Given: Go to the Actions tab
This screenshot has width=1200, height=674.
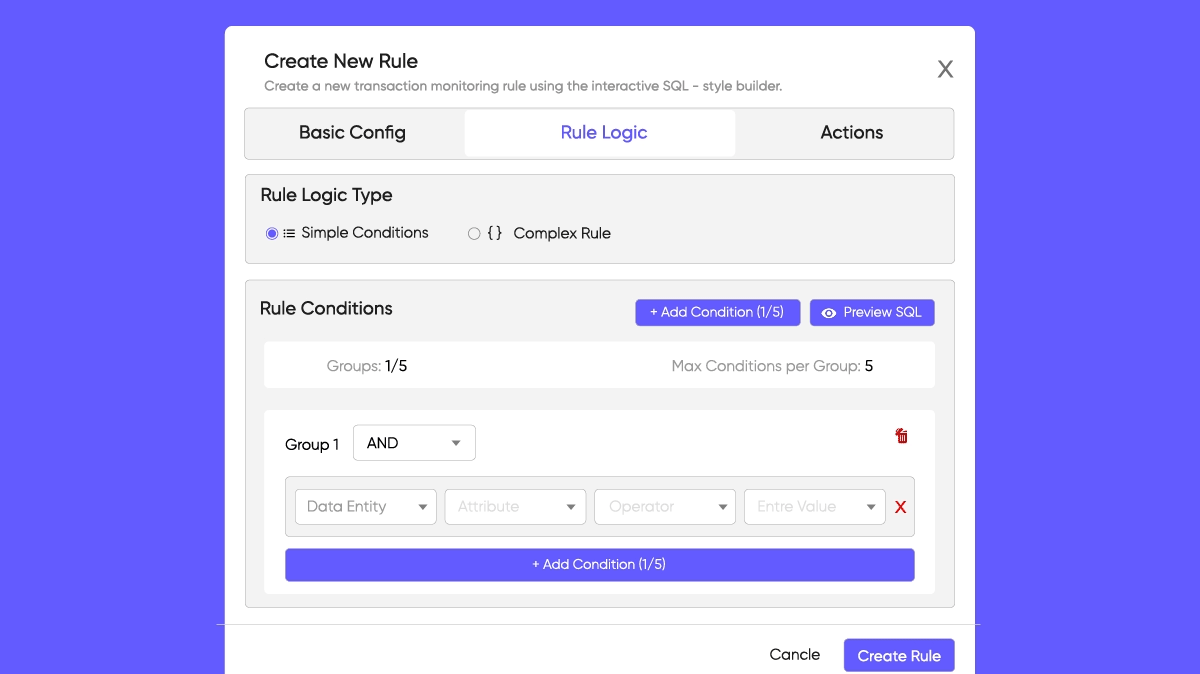Looking at the screenshot, I should (x=851, y=133).
